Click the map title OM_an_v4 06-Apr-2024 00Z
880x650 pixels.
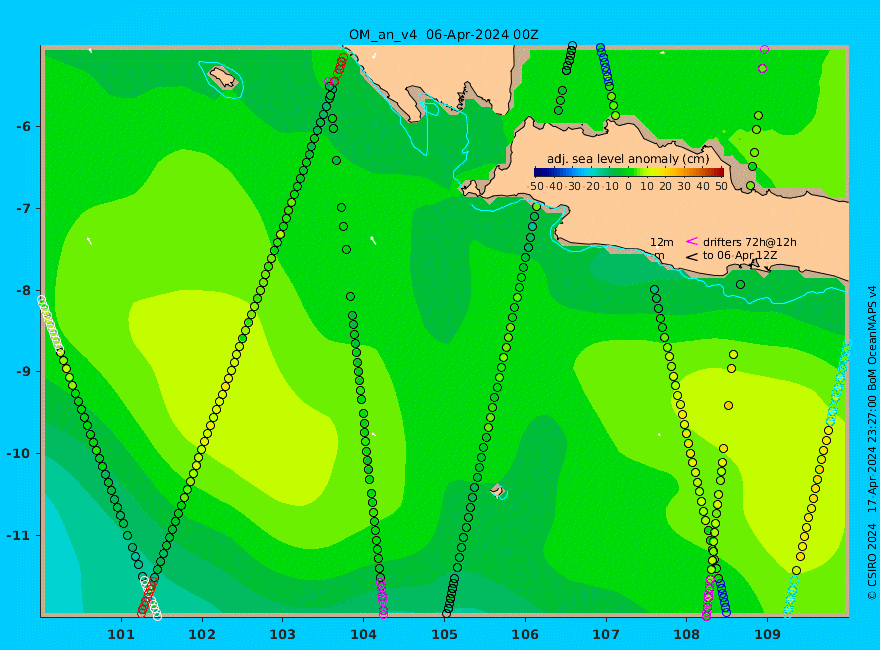[443, 35]
